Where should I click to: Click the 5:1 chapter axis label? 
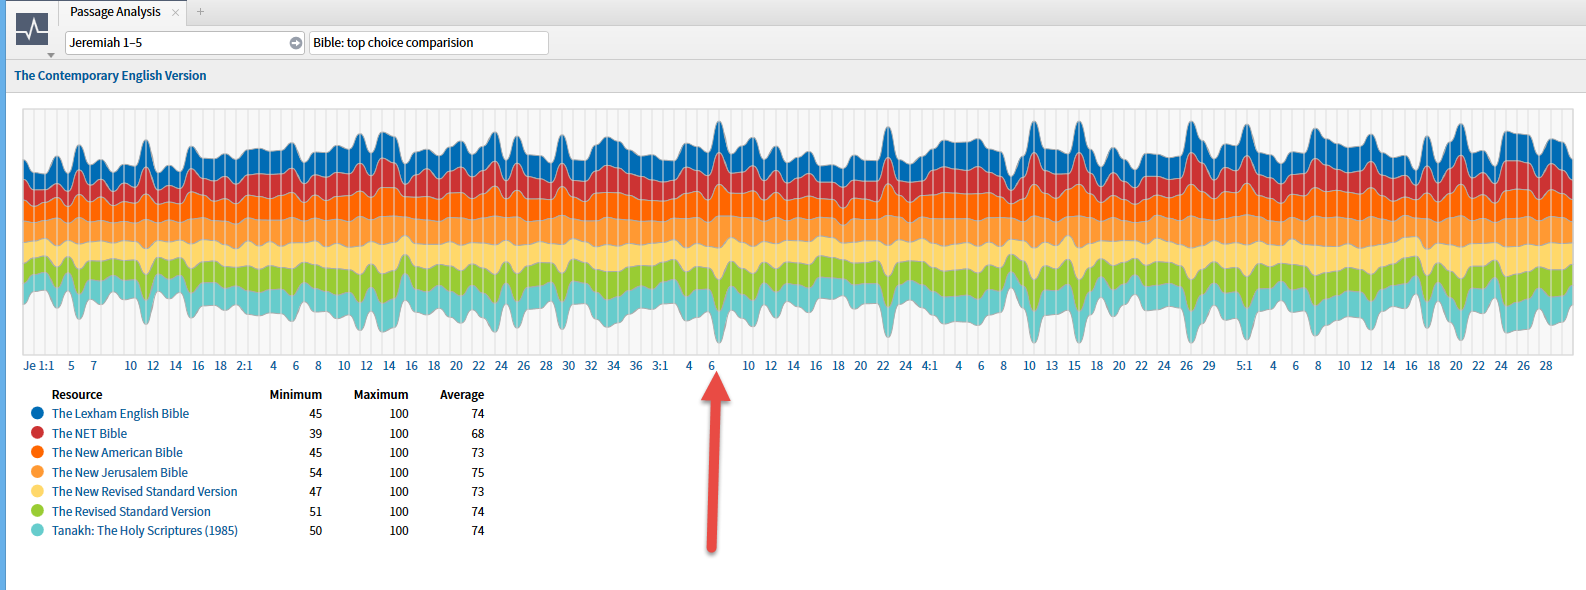pos(1244,366)
